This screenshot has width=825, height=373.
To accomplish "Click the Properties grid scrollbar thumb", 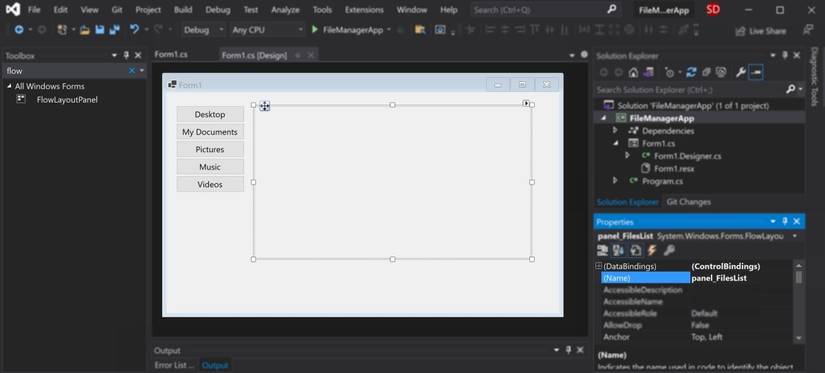I will point(799,277).
